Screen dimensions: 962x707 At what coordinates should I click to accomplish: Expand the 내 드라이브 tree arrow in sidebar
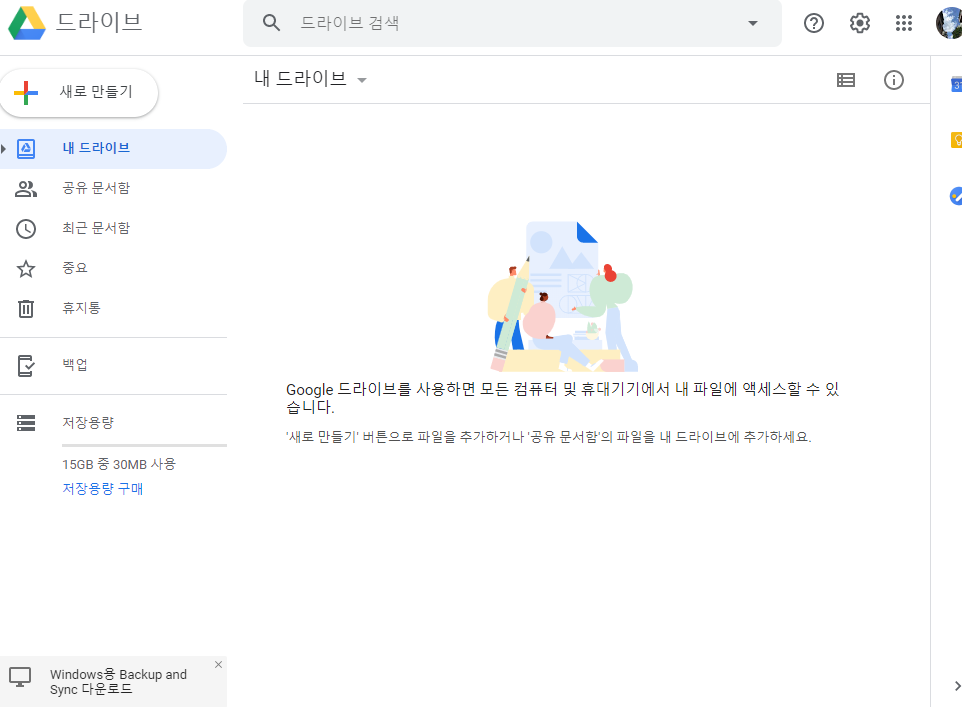[x=4, y=149]
